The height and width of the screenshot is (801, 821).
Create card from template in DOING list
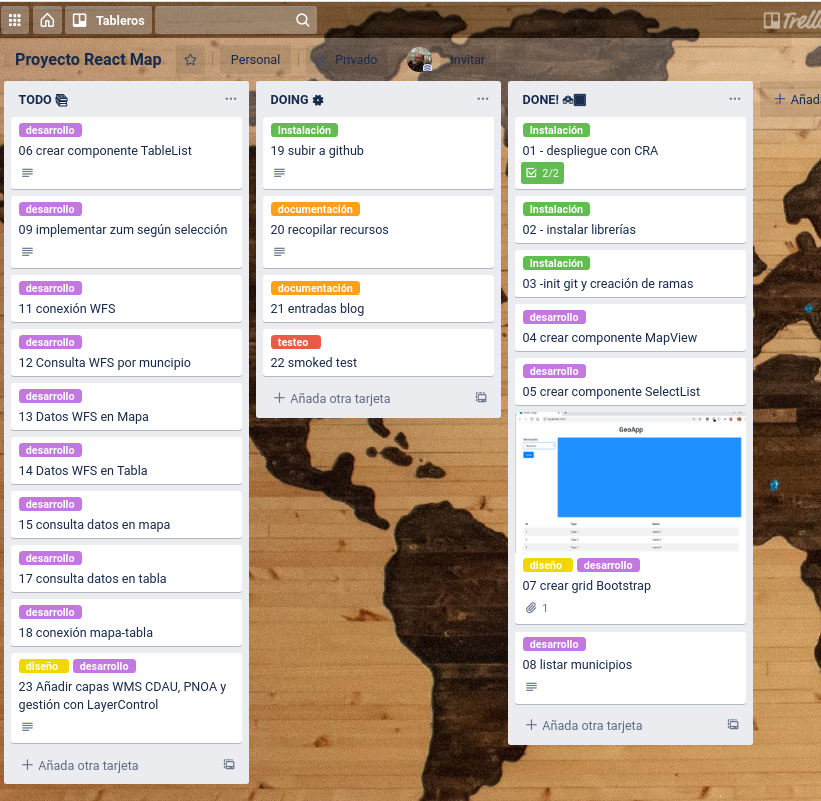(x=481, y=398)
